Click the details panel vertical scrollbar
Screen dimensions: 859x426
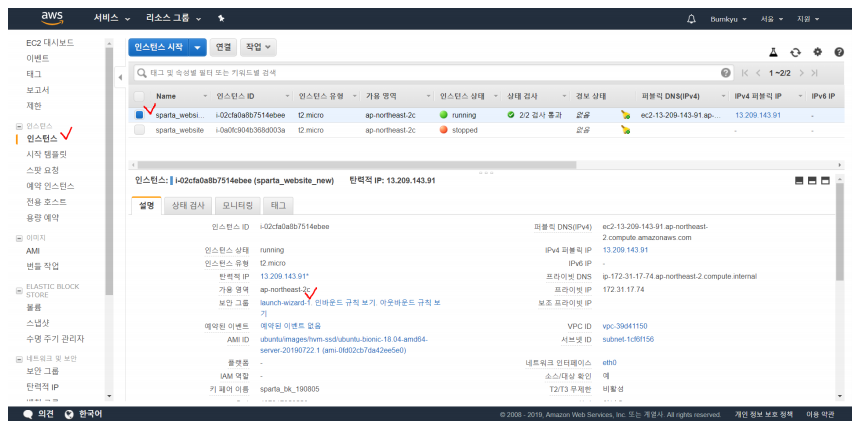(840, 232)
